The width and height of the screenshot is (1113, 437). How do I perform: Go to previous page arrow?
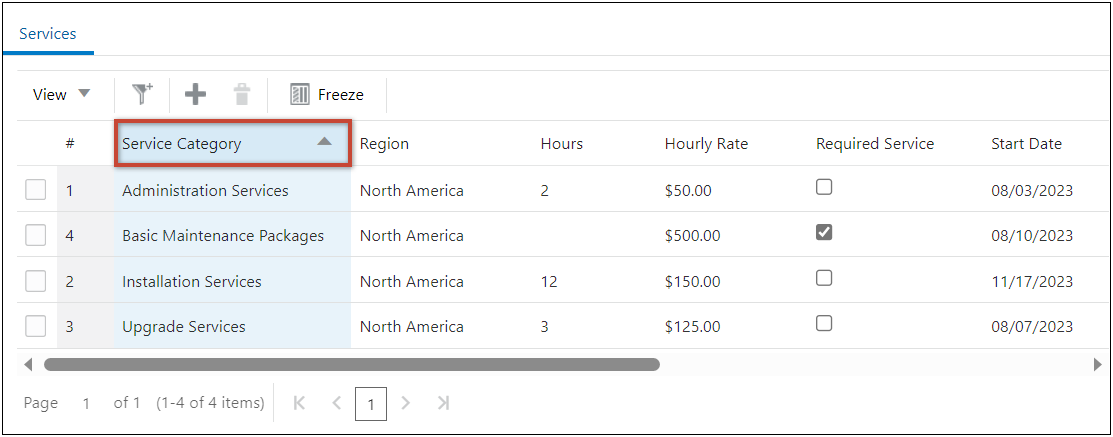pos(336,403)
